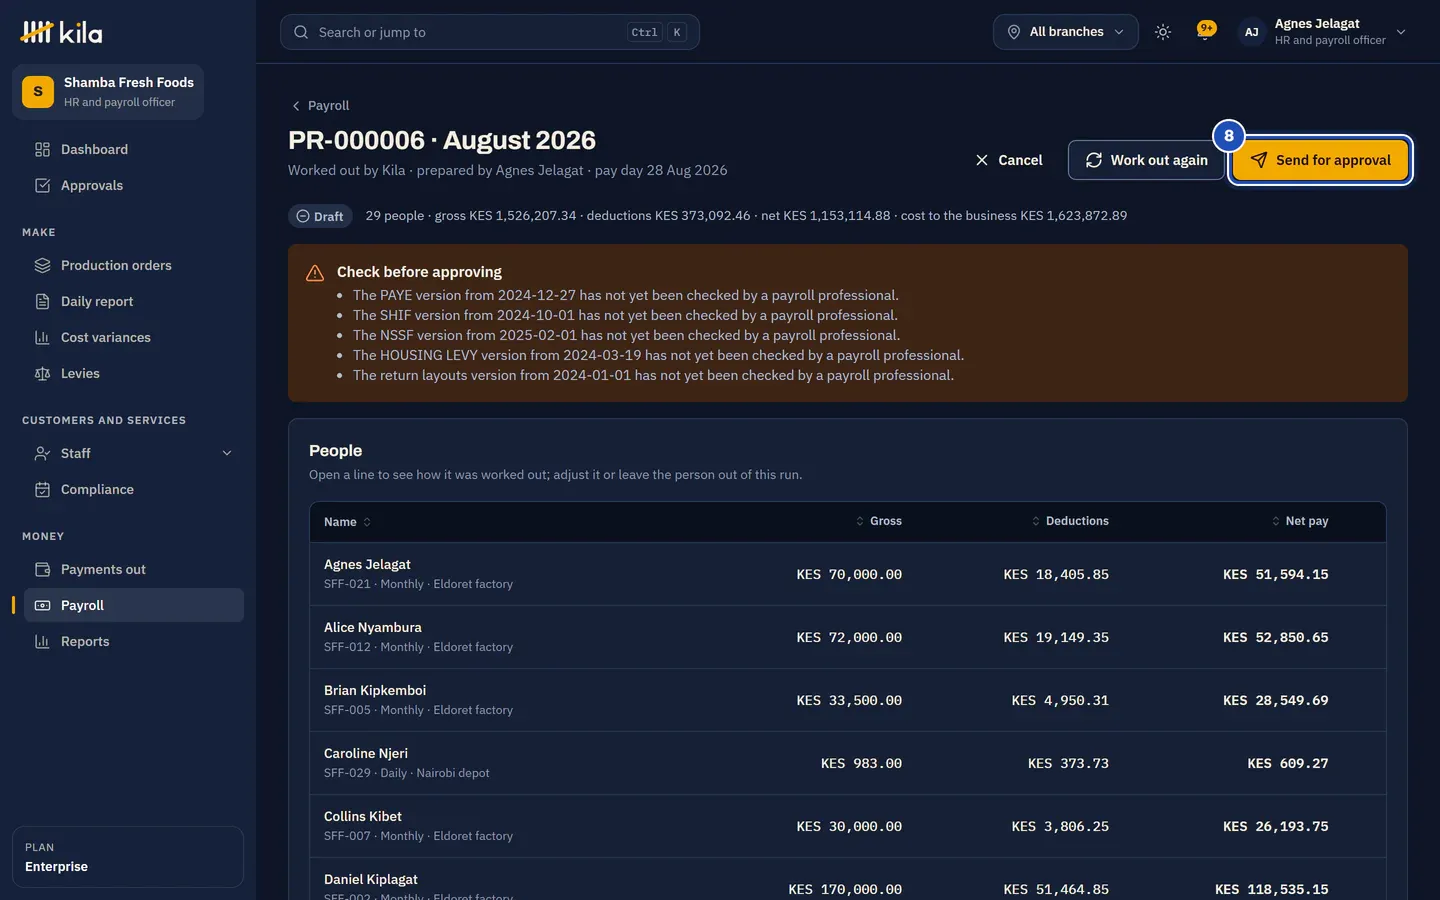Viewport: 1440px width, 900px height.
Task: Expand the Staff submenu chevron
Action: pos(227,453)
